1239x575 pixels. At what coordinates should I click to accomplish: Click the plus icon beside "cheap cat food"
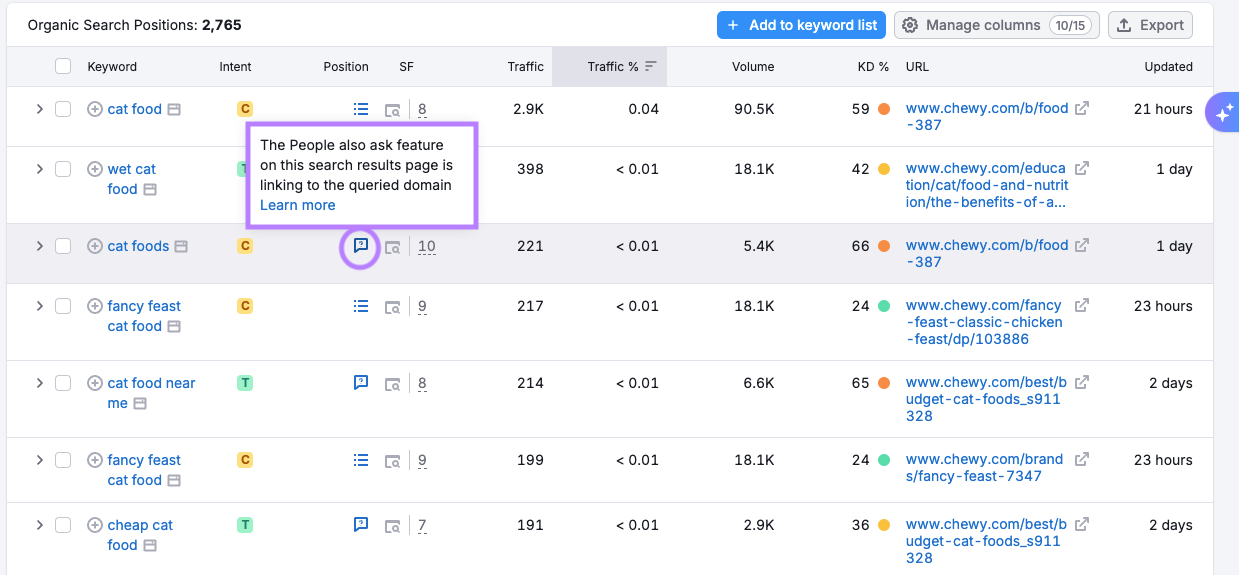95,525
